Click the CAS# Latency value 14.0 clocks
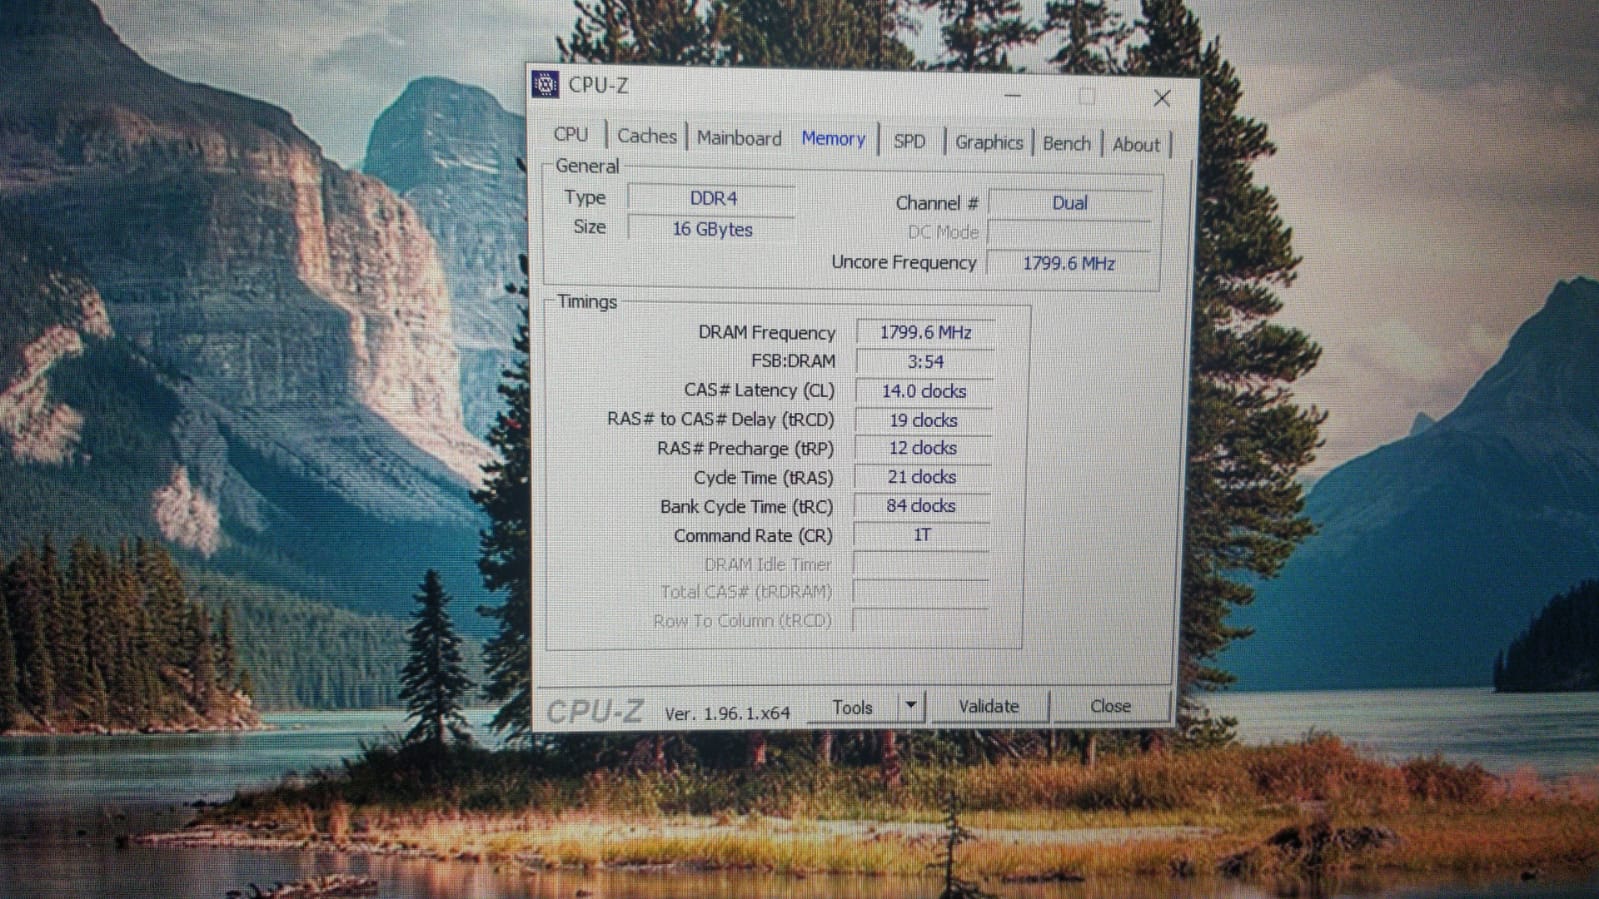The width and height of the screenshot is (1599, 899). pos(924,391)
